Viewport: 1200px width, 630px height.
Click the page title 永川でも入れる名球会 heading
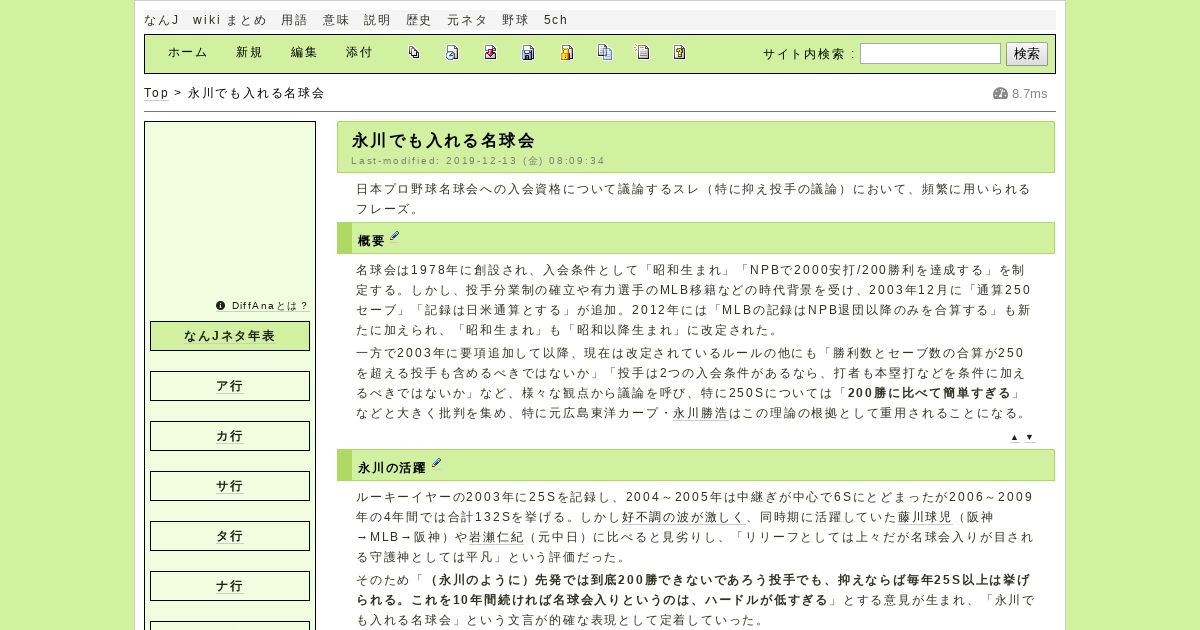pos(443,141)
